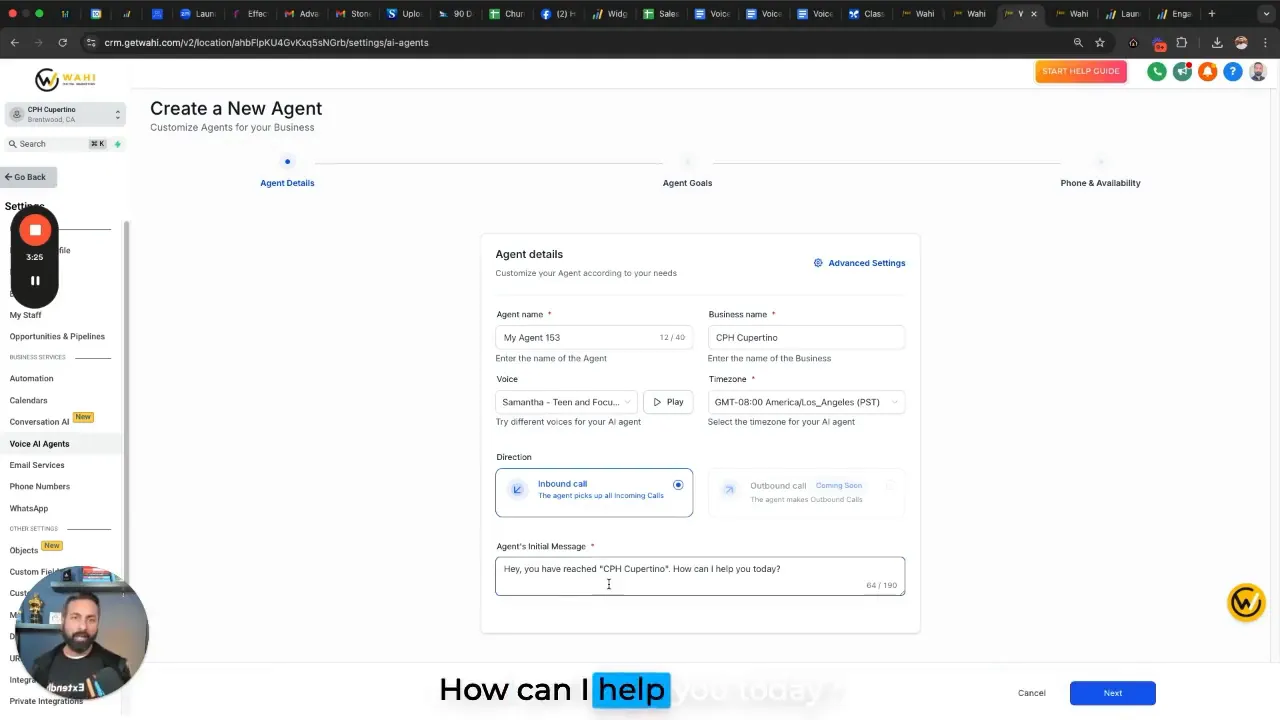Viewport: 1280px width, 720px height.
Task: Open My Staff settings
Action: pyautogui.click(x=26, y=315)
